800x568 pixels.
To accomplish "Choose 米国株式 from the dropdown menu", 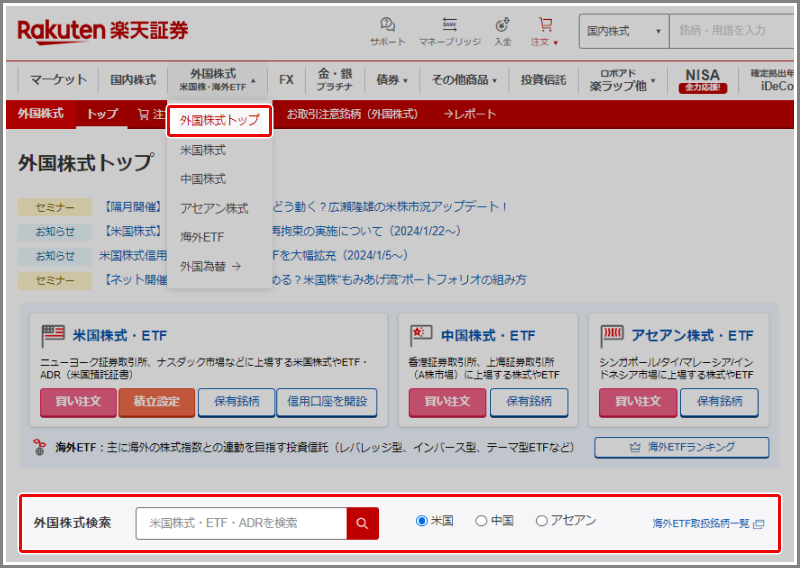I will 203,150.
